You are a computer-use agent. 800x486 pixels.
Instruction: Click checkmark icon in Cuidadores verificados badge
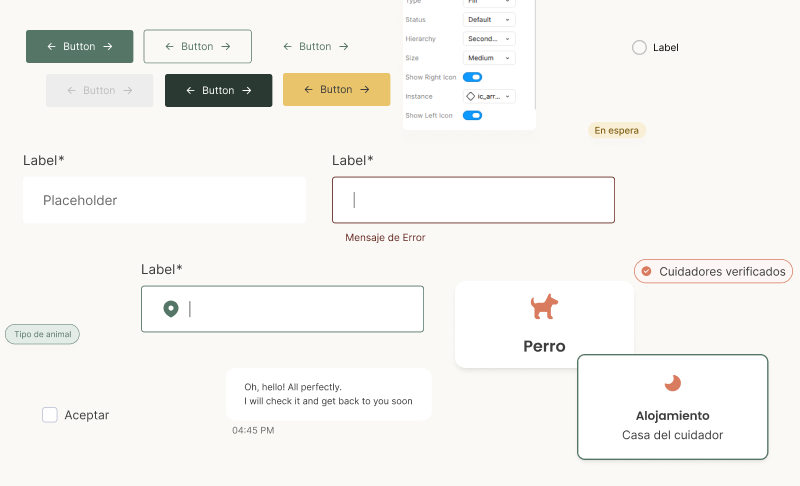click(x=646, y=271)
